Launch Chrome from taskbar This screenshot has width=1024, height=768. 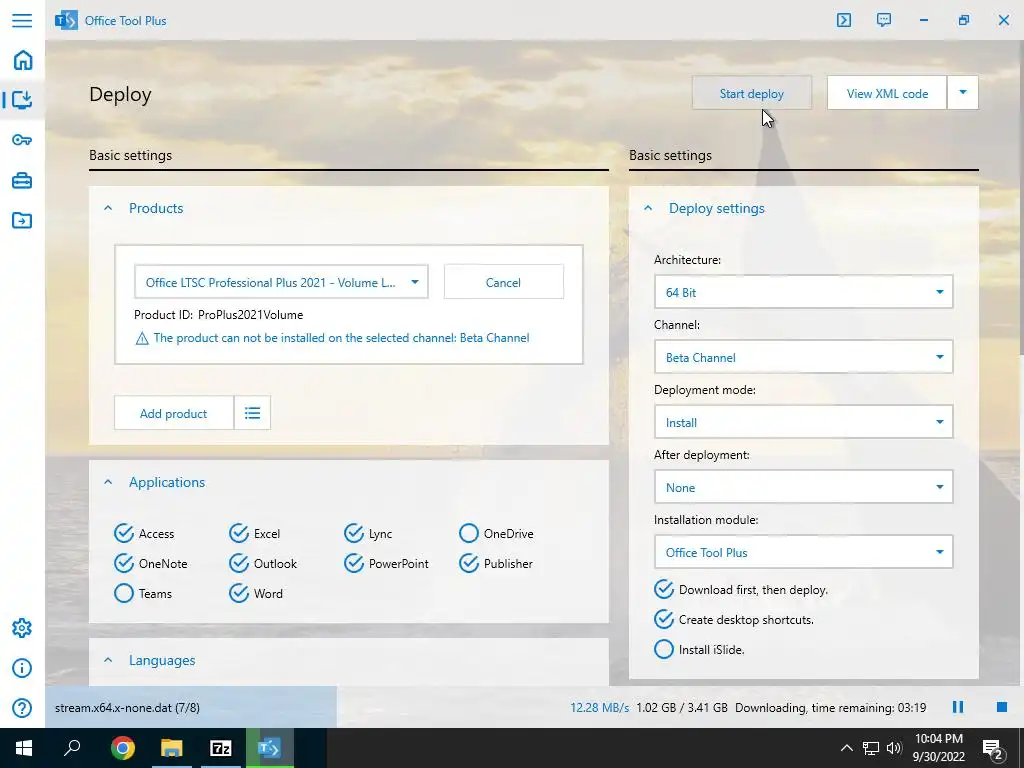(122, 748)
